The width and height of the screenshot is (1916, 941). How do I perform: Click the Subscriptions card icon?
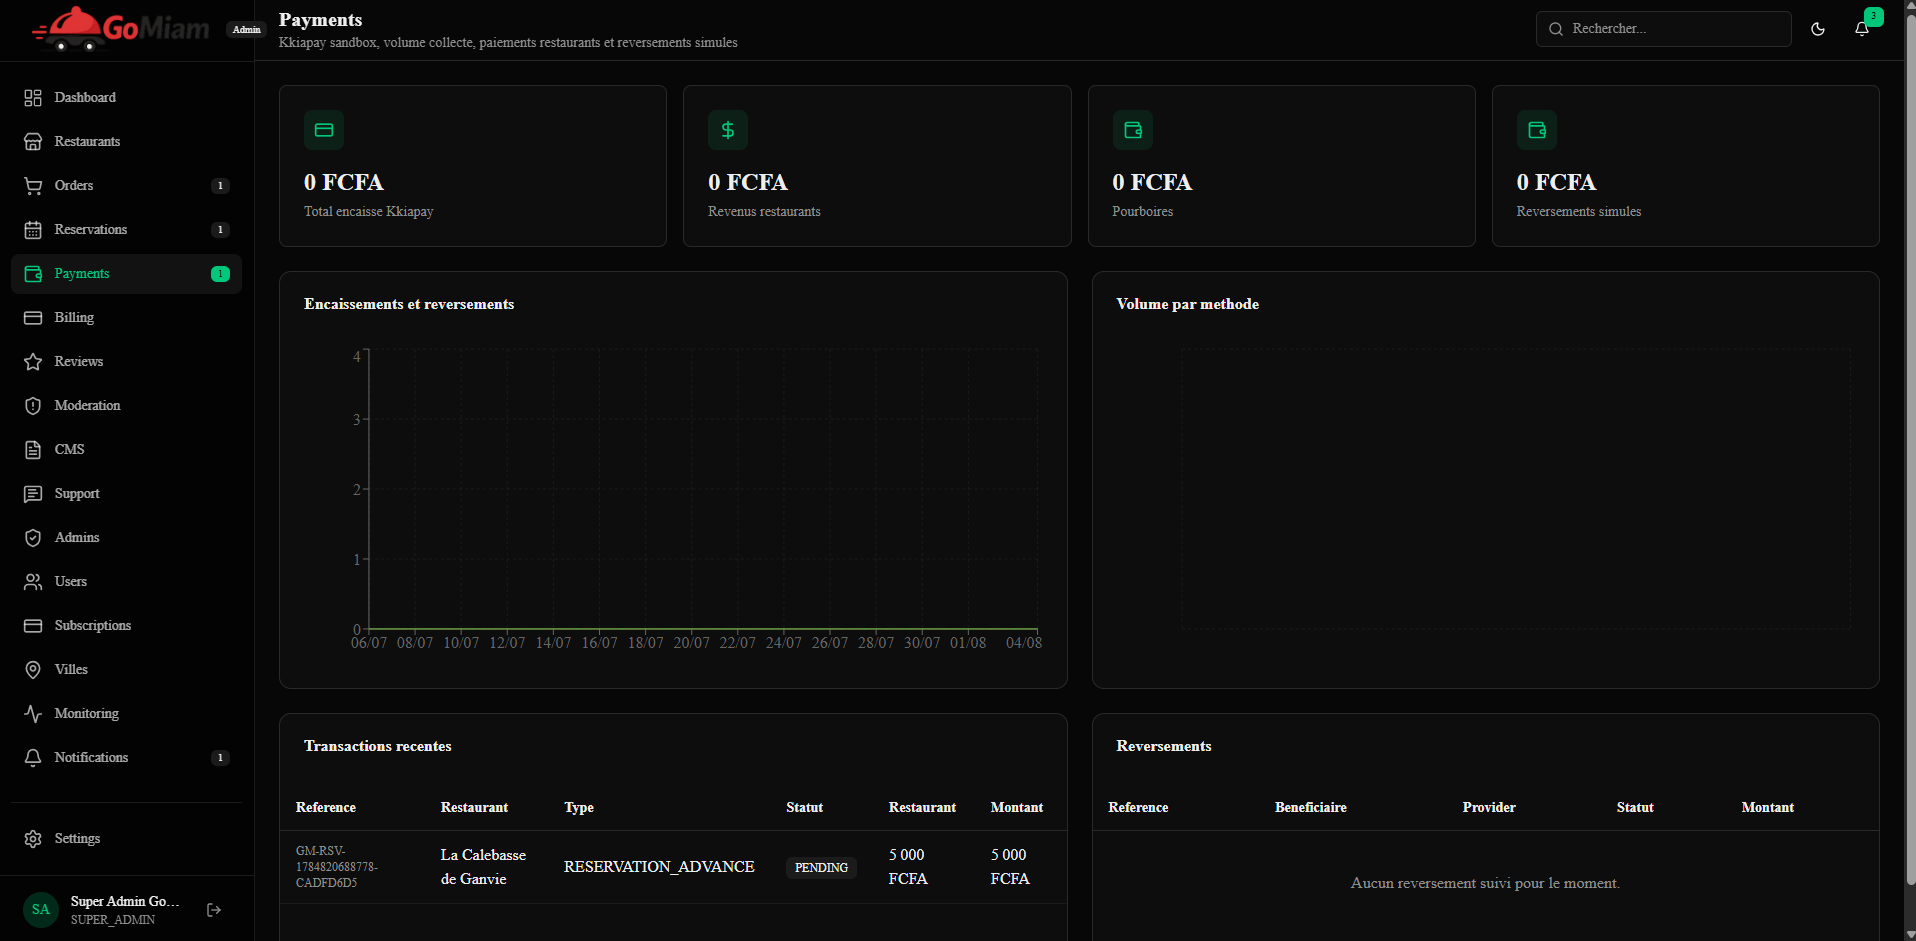coord(33,626)
